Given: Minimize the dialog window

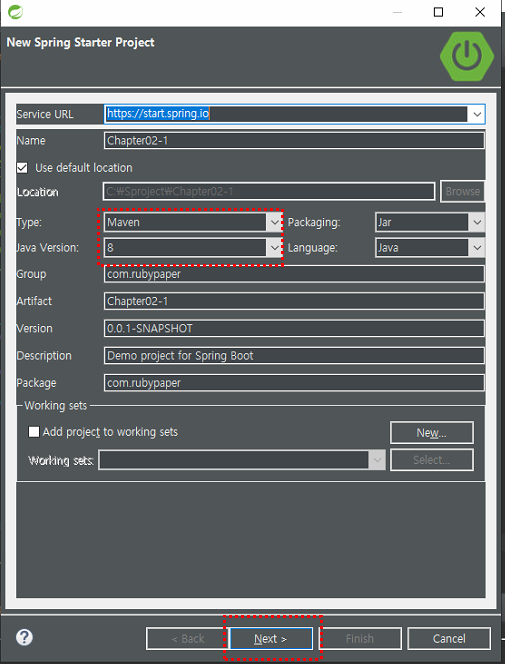Looking at the screenshot, I should 397,12.
